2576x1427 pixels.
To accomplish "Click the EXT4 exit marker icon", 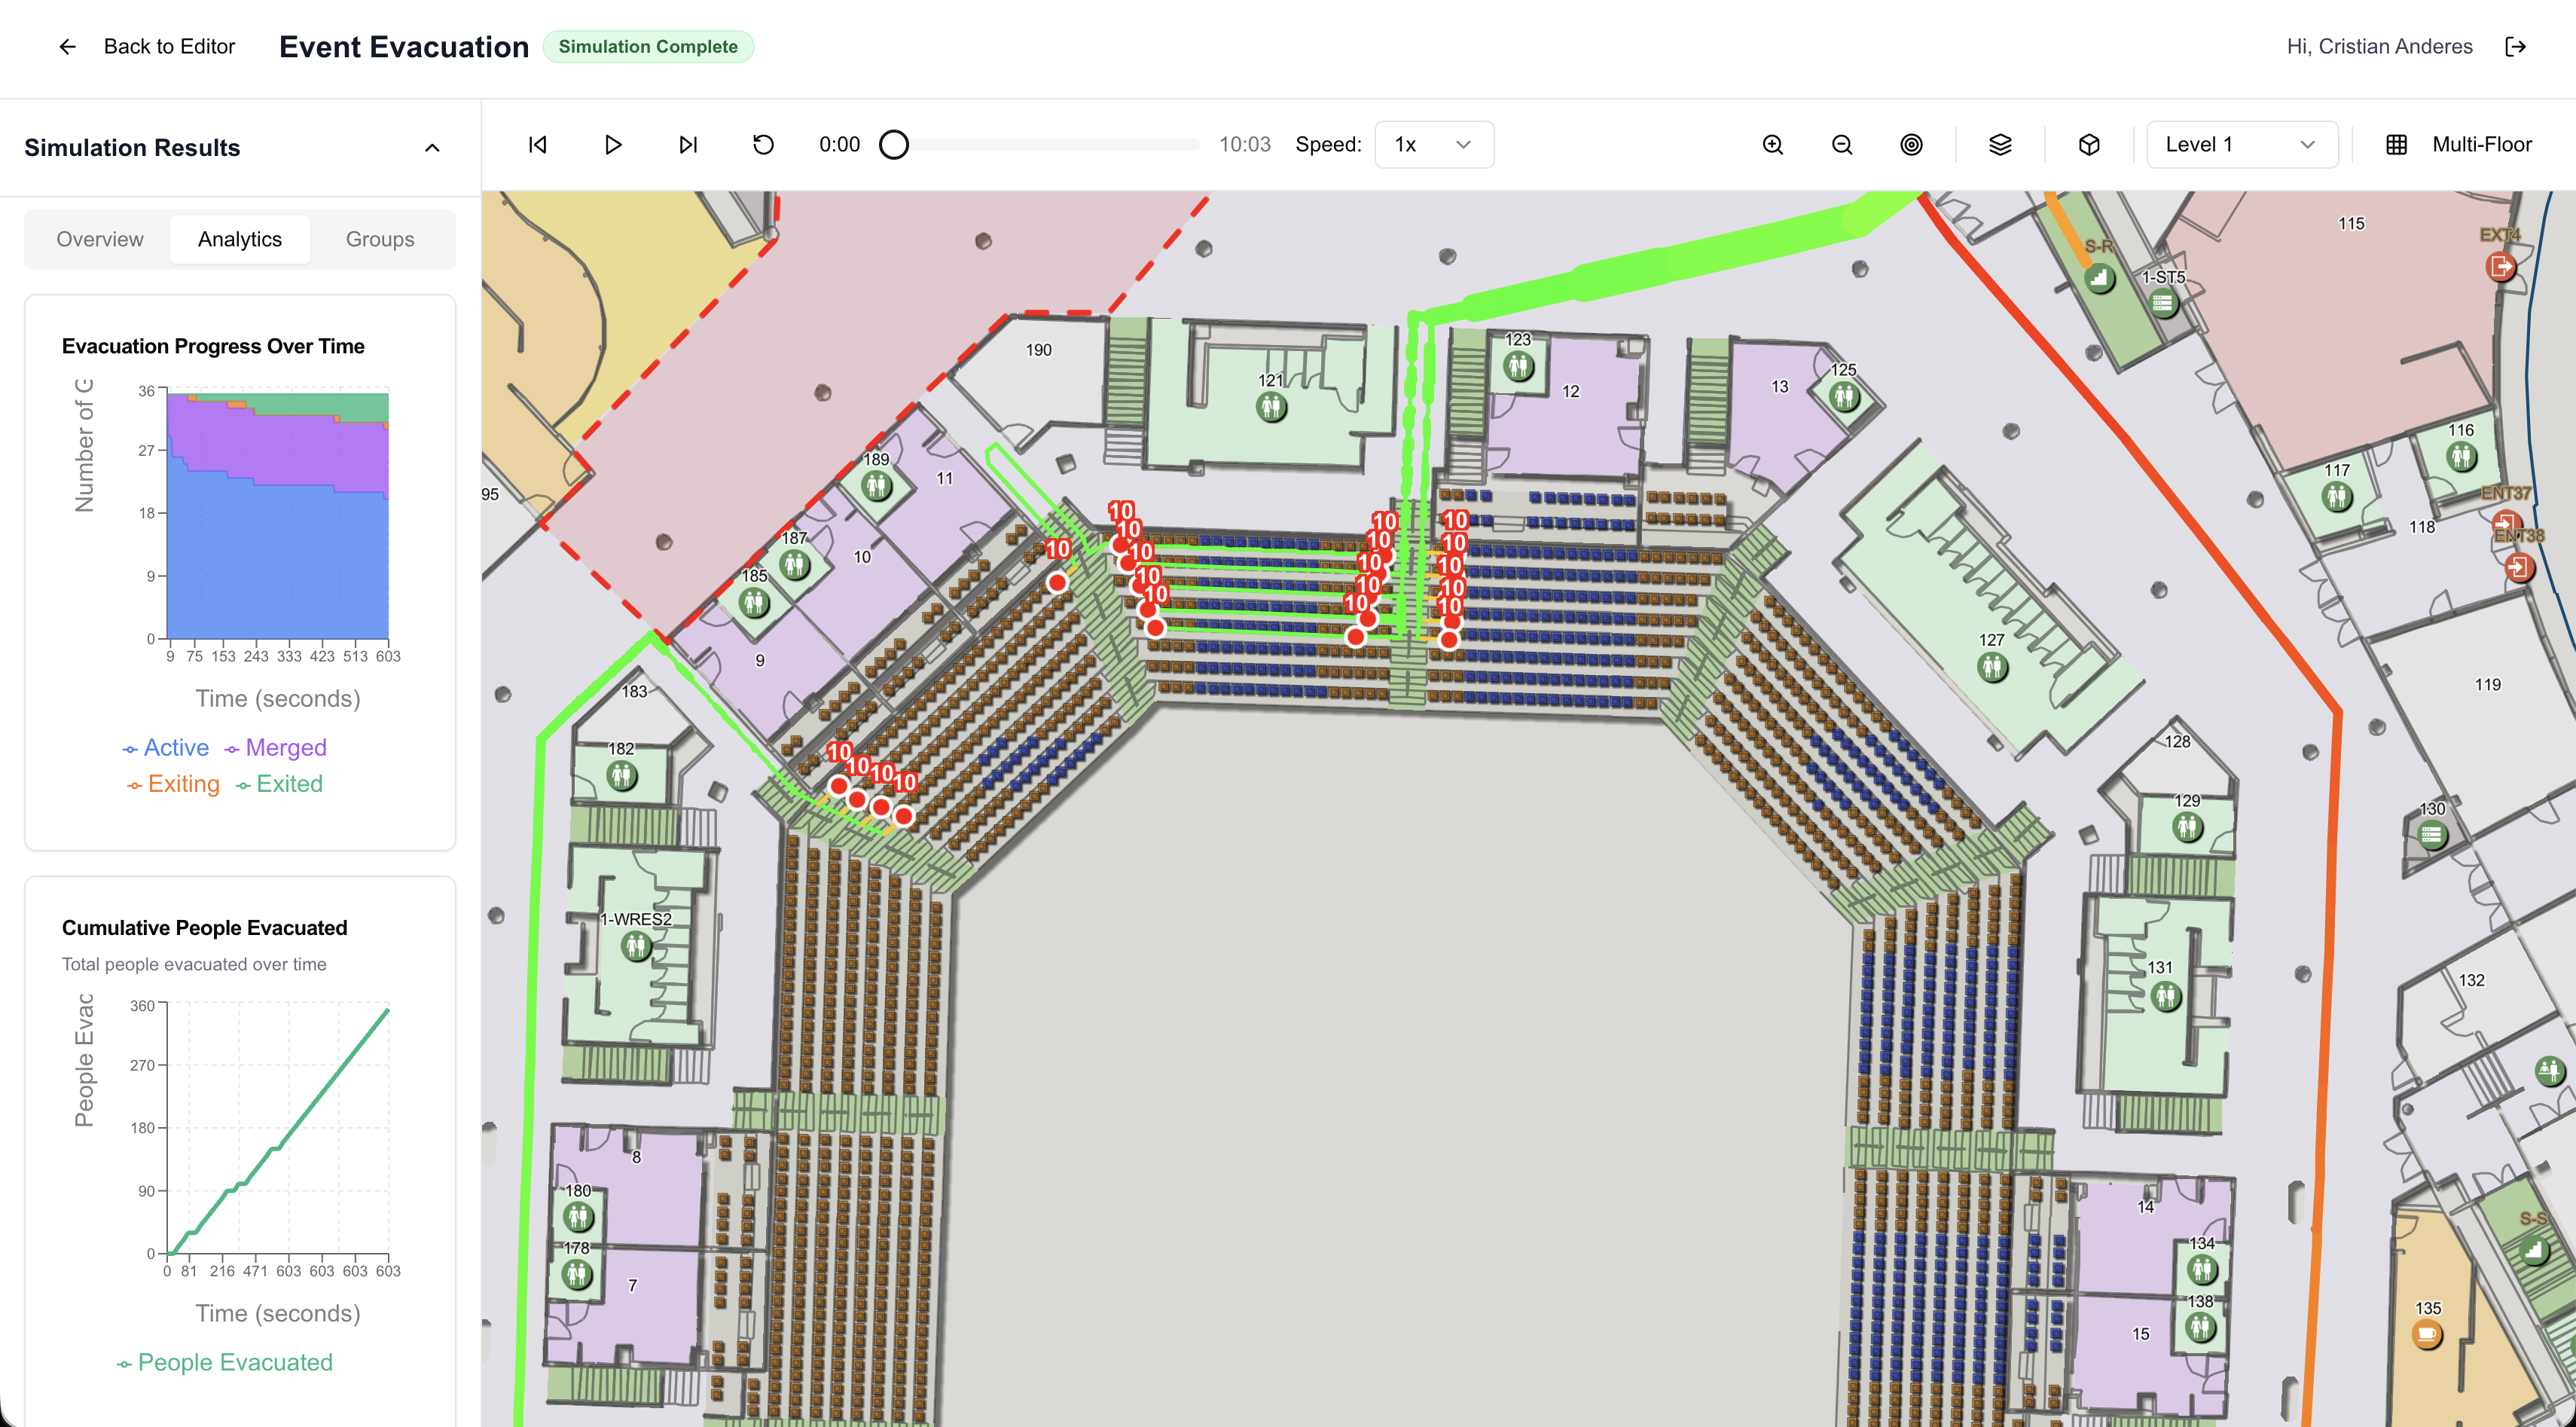I will click(x=2500, y=266).
